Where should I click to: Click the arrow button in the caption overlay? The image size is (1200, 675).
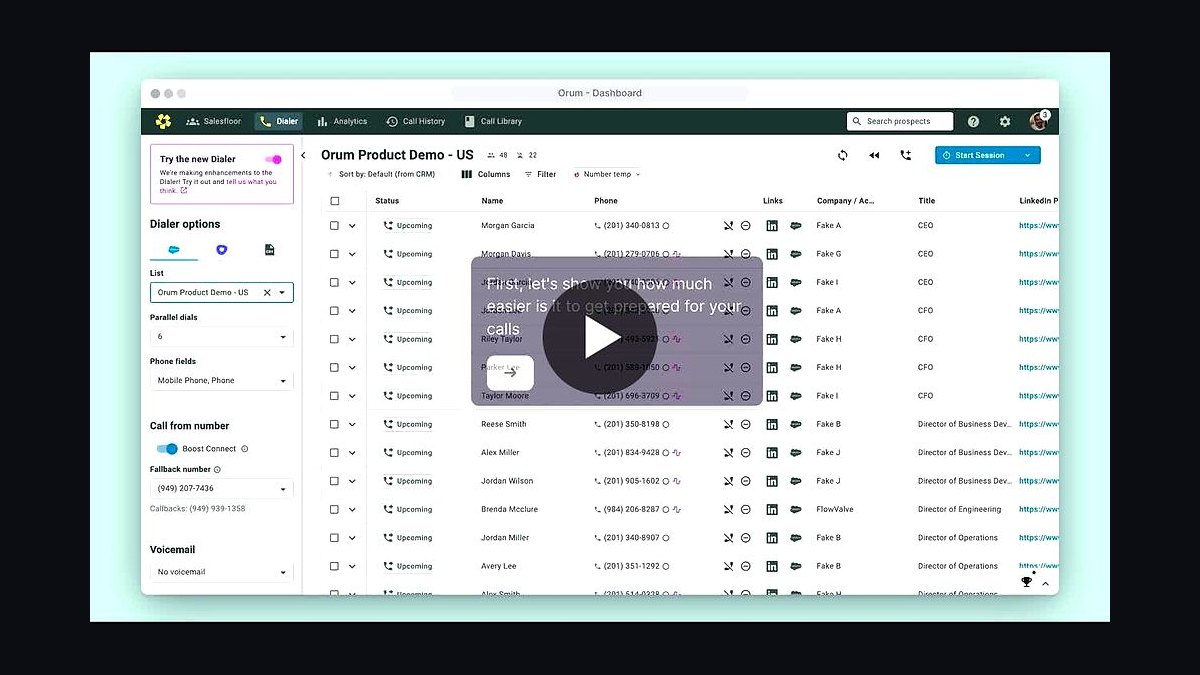510,373
